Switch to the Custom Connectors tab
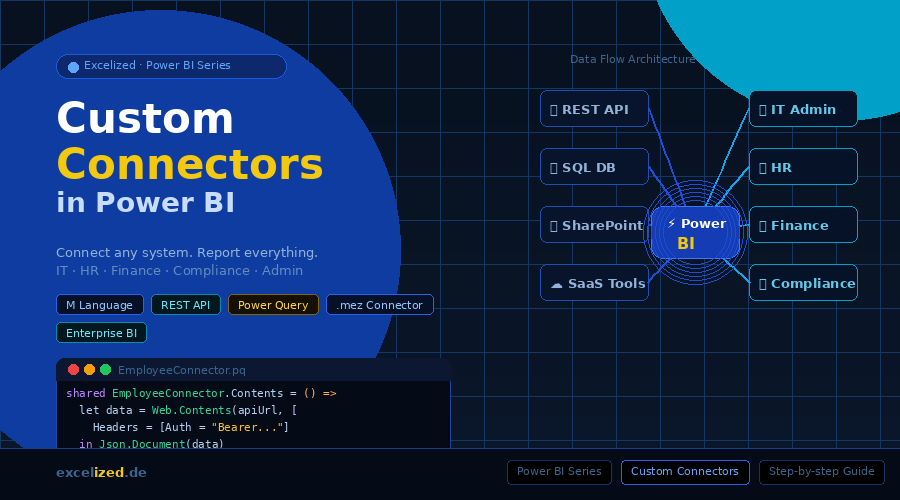 click(685, 472)
